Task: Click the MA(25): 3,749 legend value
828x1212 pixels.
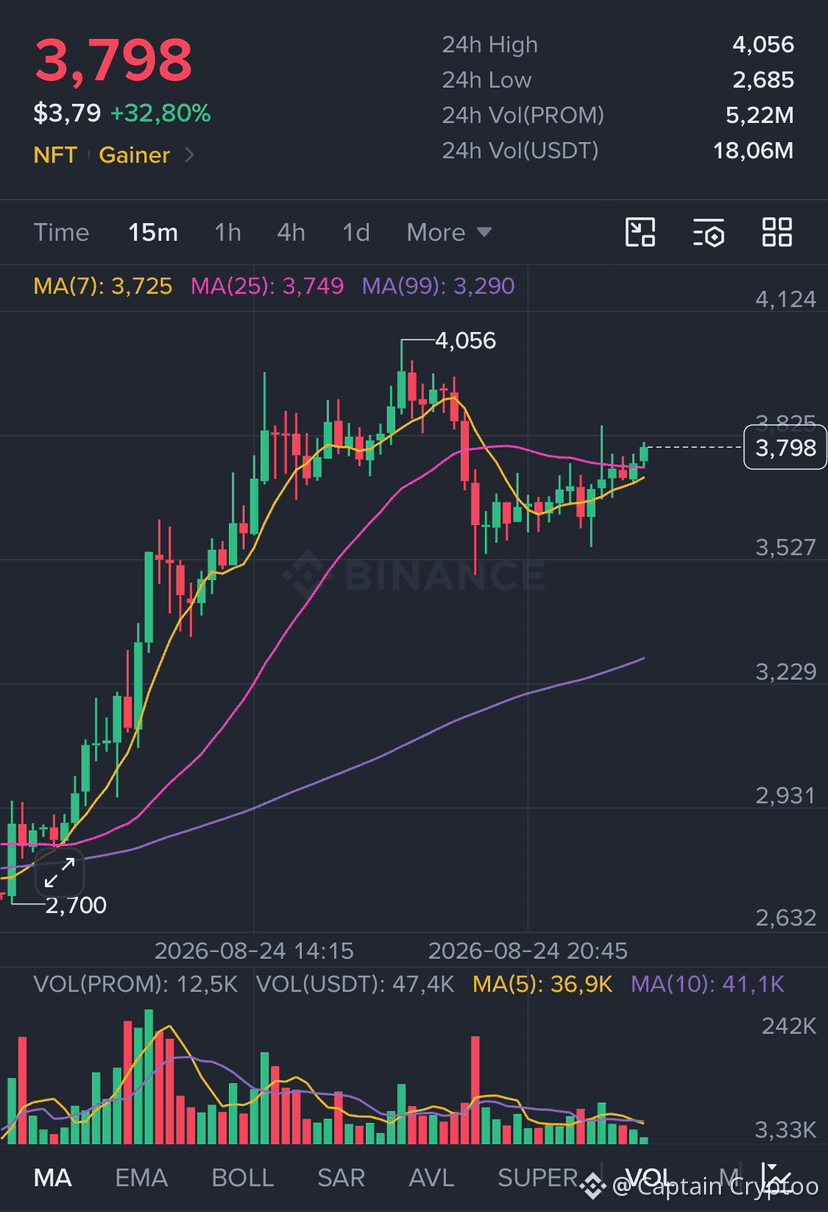Action: coord(267,286)
